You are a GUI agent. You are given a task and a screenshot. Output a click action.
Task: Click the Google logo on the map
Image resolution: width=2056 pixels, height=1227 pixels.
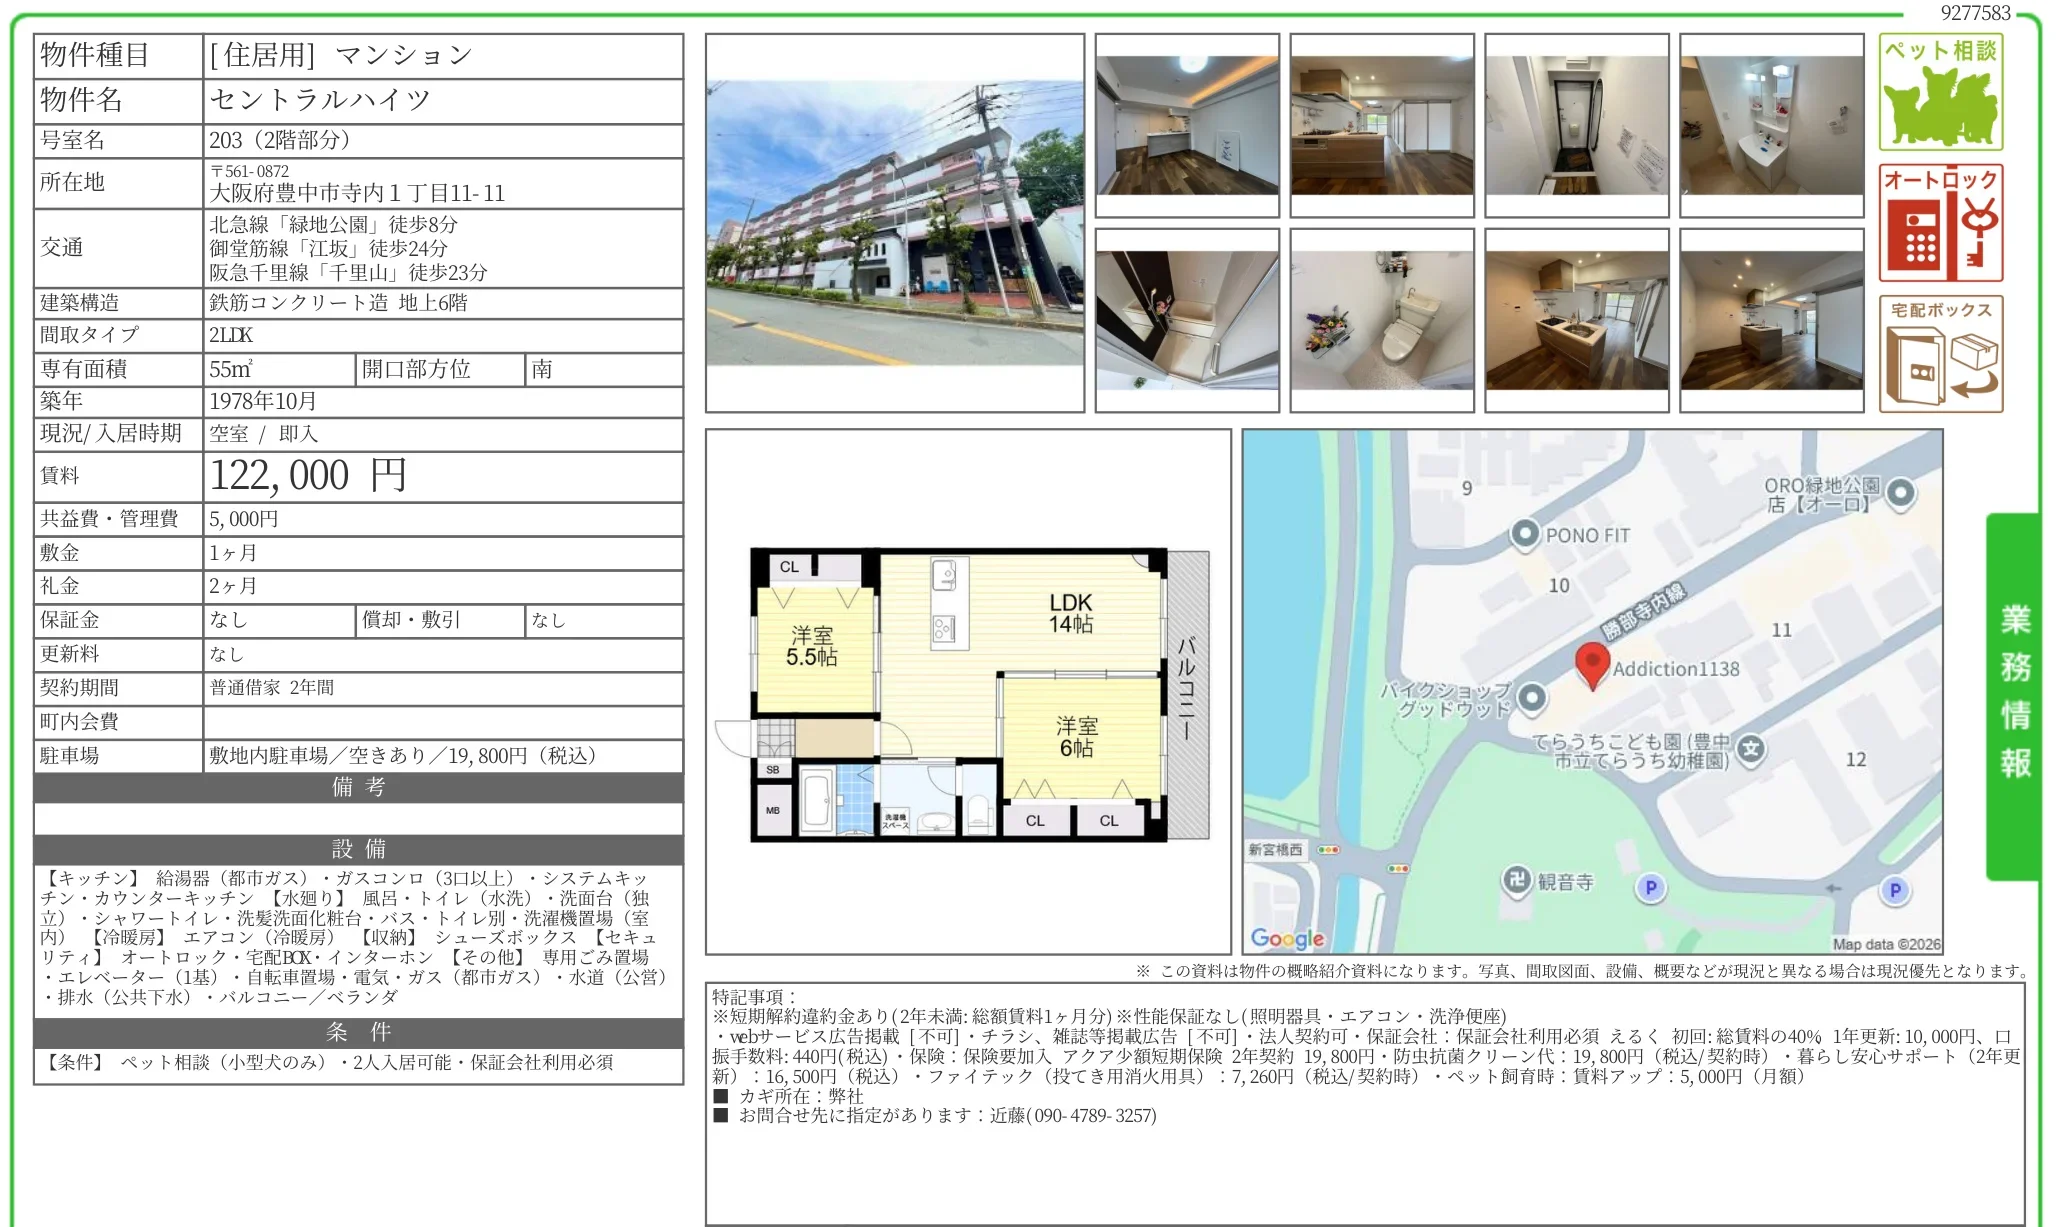[1287, 938]
